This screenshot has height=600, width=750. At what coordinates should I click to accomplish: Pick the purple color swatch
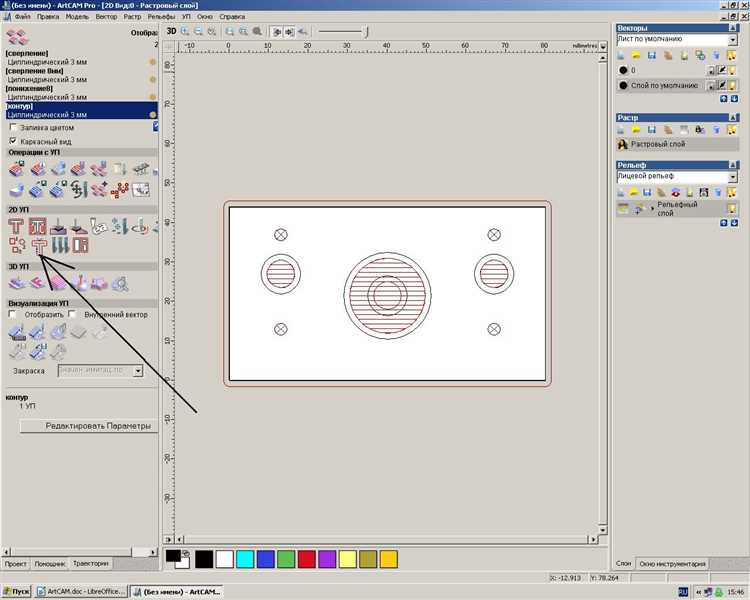(327, 559)
